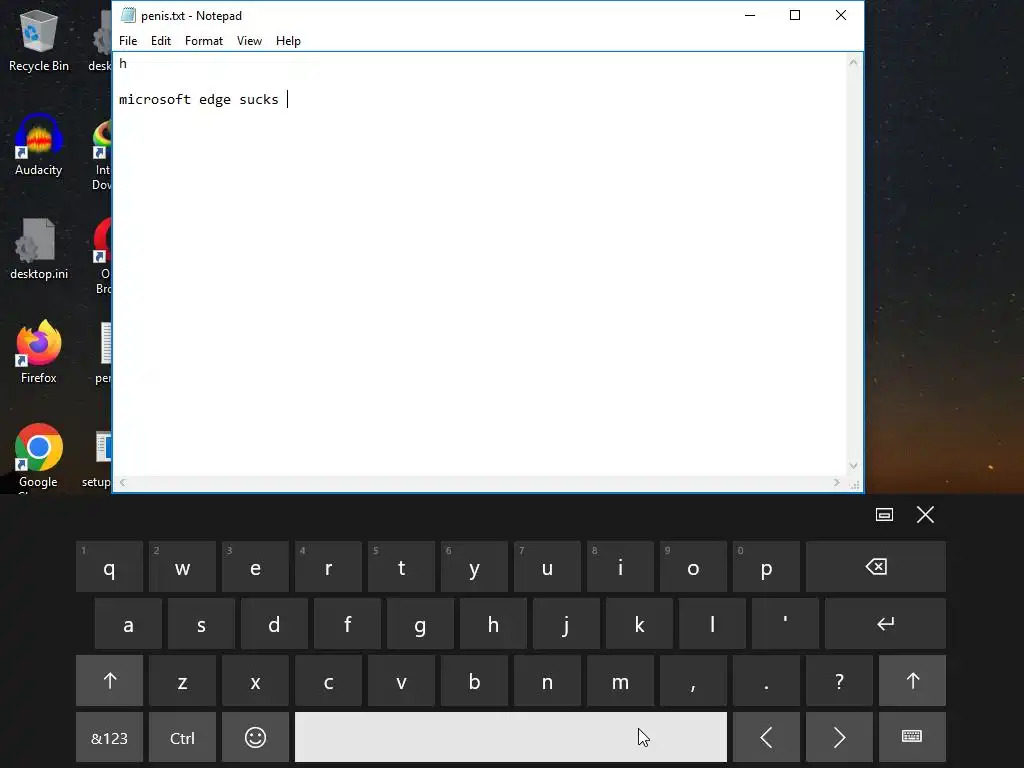The image size is (1024, 768).
Task: Tap the period key
Action: pyautogui.click(x=766, y=680)
